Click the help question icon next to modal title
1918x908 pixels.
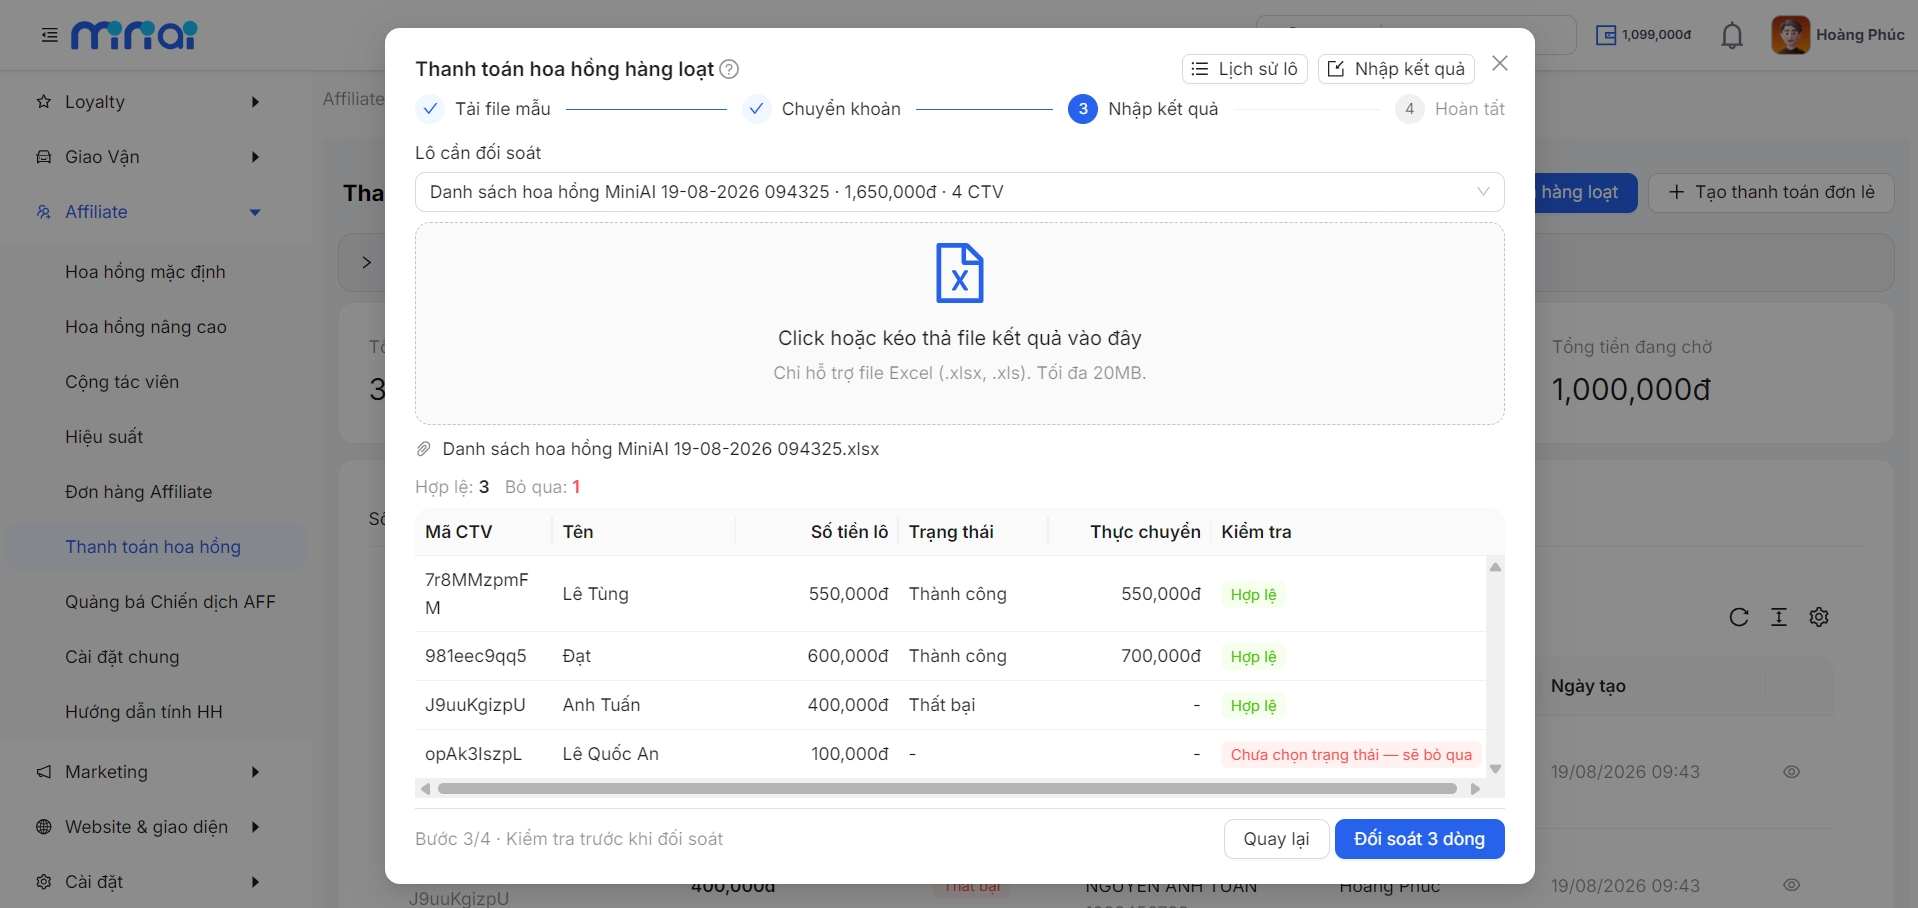[729, 69]
